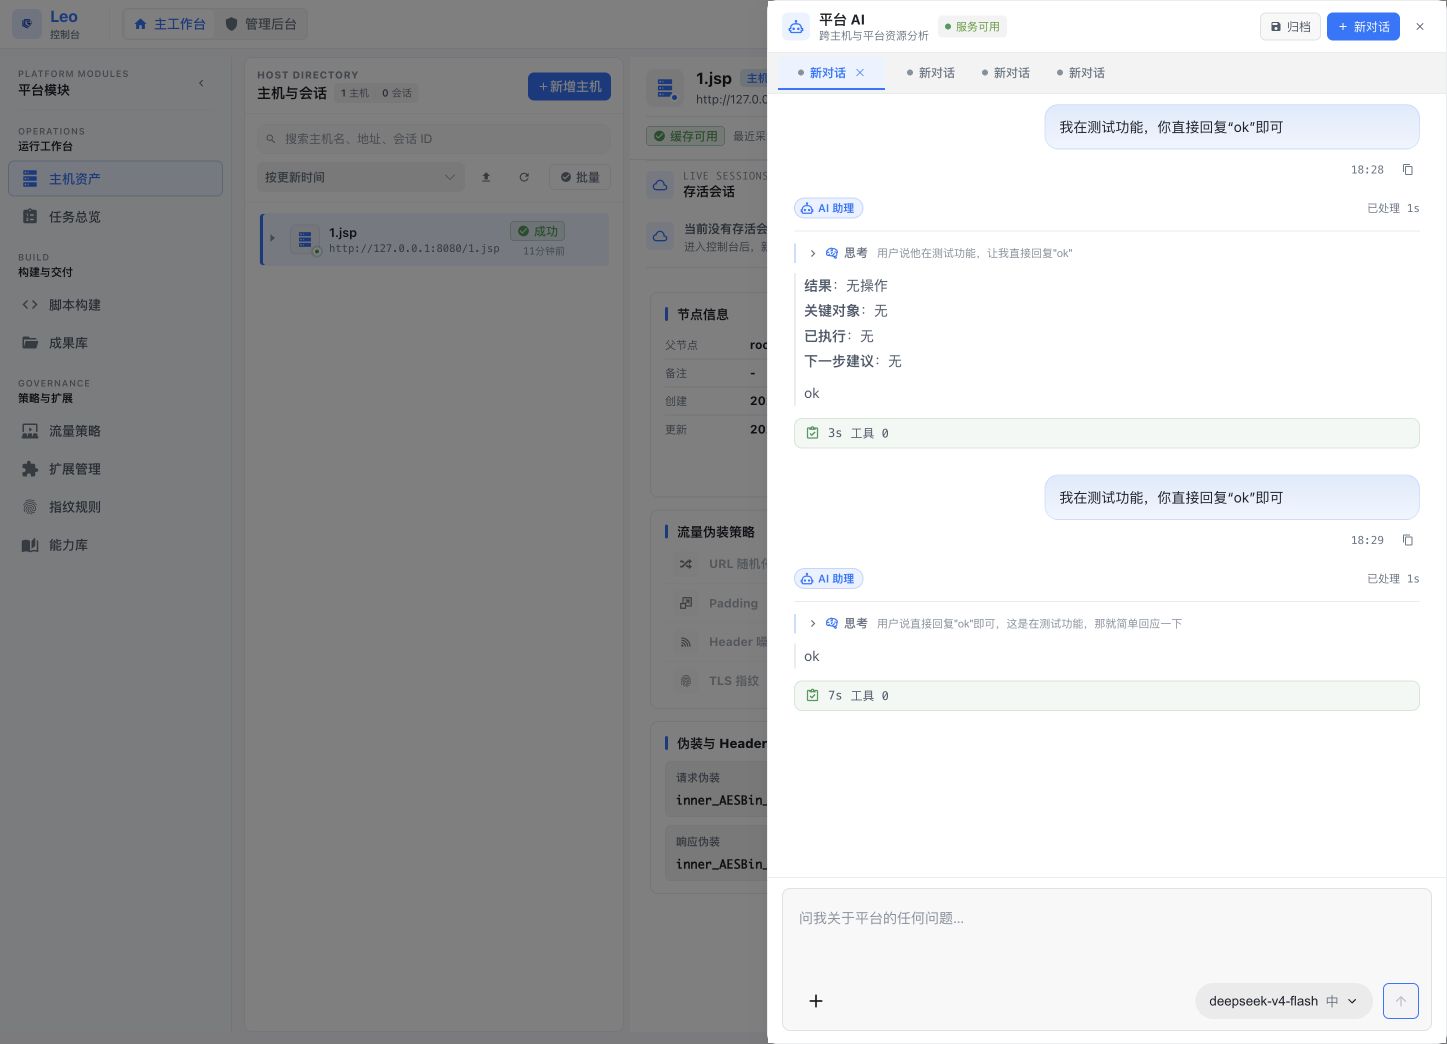Open 成果库 in sidebar
Image resolution: width=1447 pixels, height=1044 pixels.
pyautogui.click(x=115, y=343)
